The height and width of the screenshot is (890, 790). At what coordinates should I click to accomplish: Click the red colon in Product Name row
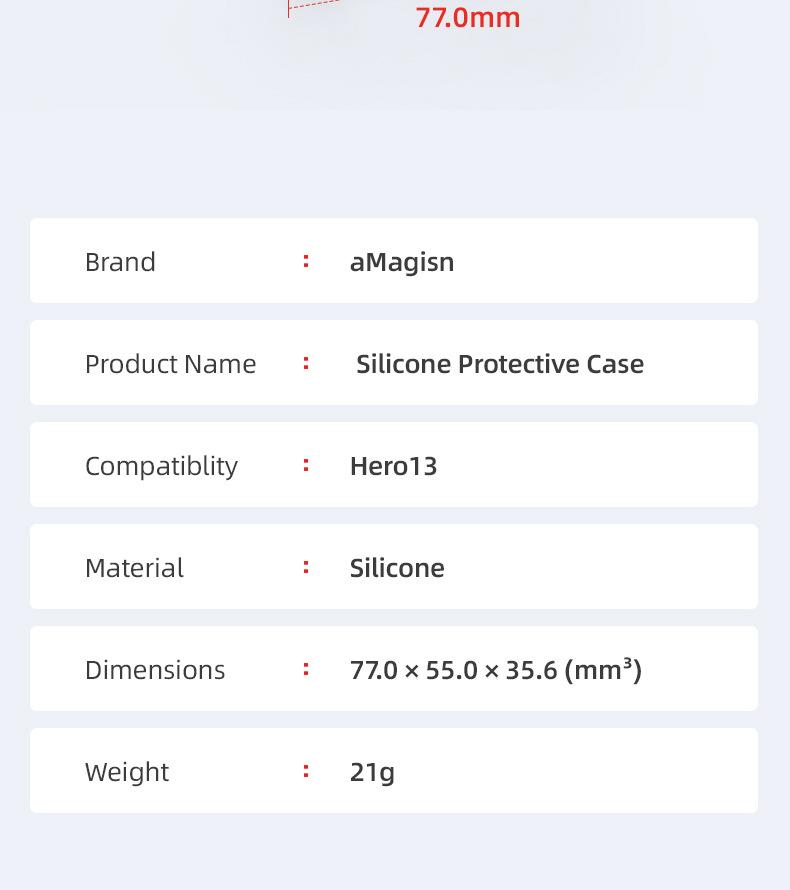coord(306,363)
